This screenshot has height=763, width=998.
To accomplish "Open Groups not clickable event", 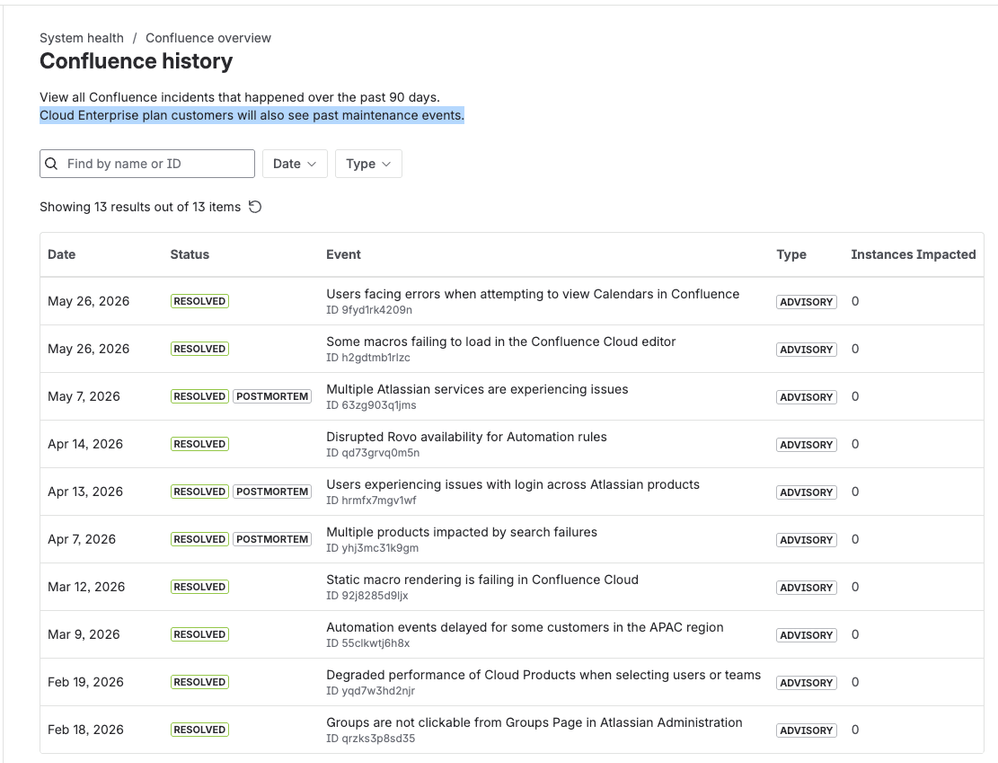I will click(x=535, y=723).
